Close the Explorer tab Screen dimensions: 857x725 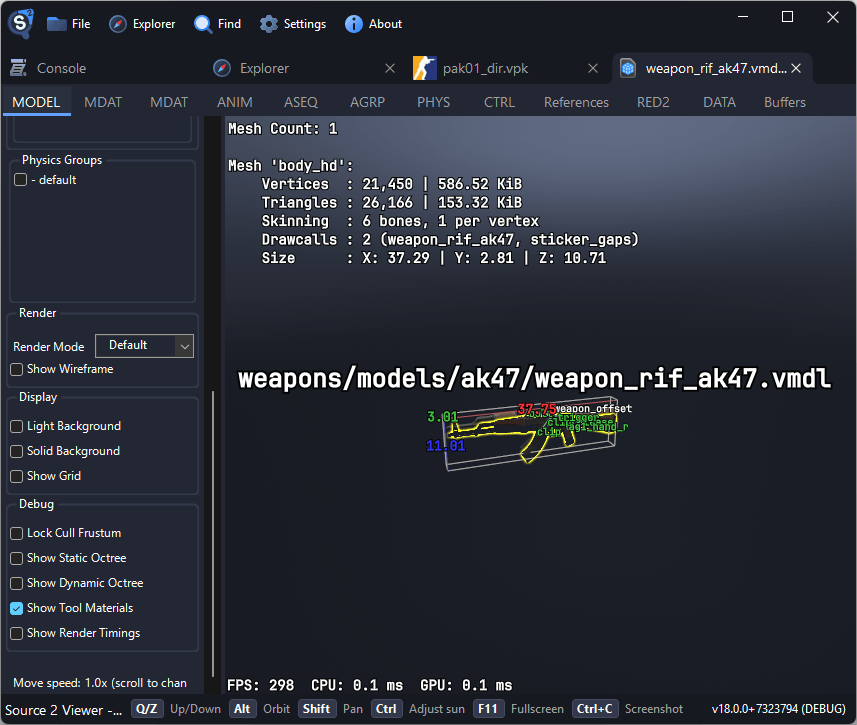(x=389, y=68)
